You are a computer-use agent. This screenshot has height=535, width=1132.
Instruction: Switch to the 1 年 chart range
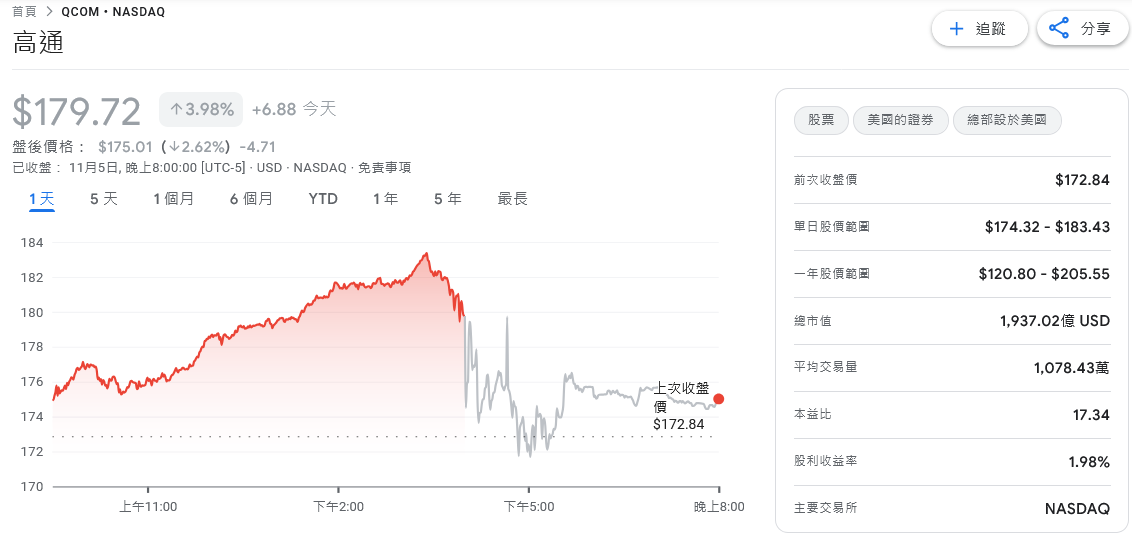(x=385, y=199)
